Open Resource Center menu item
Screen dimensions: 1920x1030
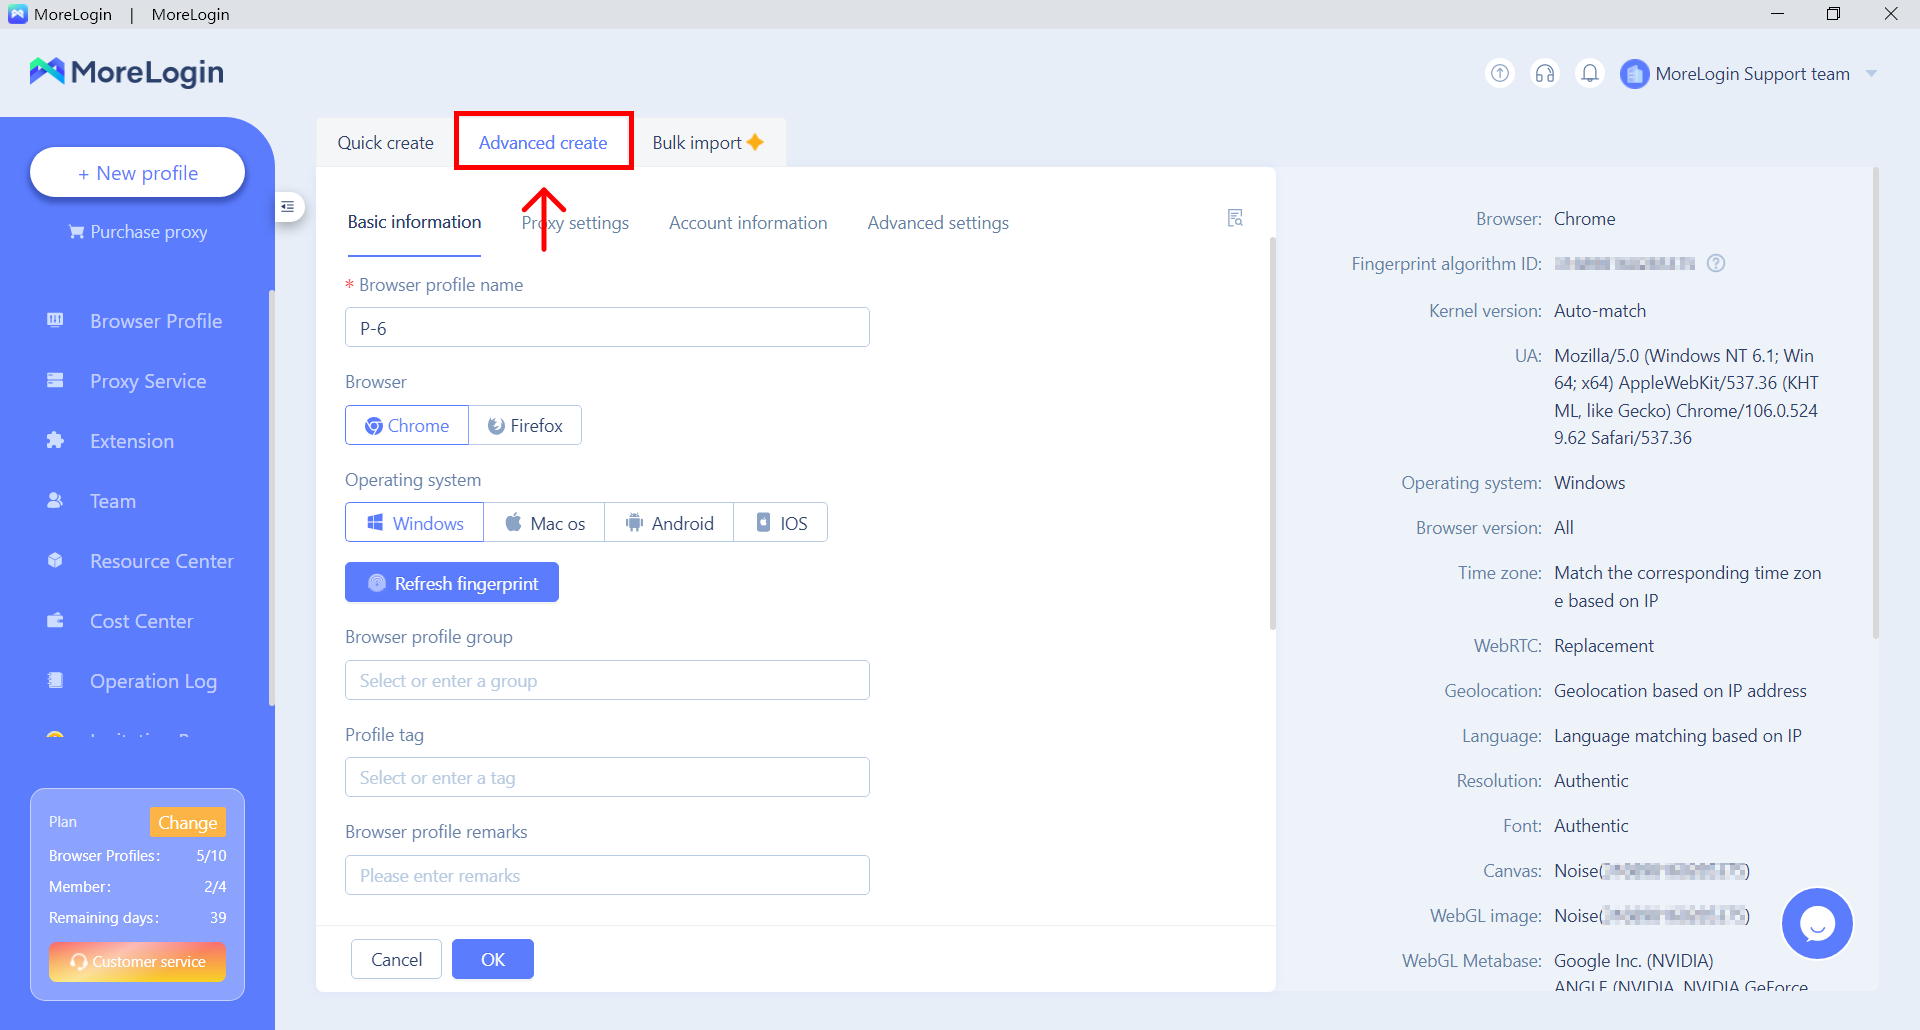[162, 561]
